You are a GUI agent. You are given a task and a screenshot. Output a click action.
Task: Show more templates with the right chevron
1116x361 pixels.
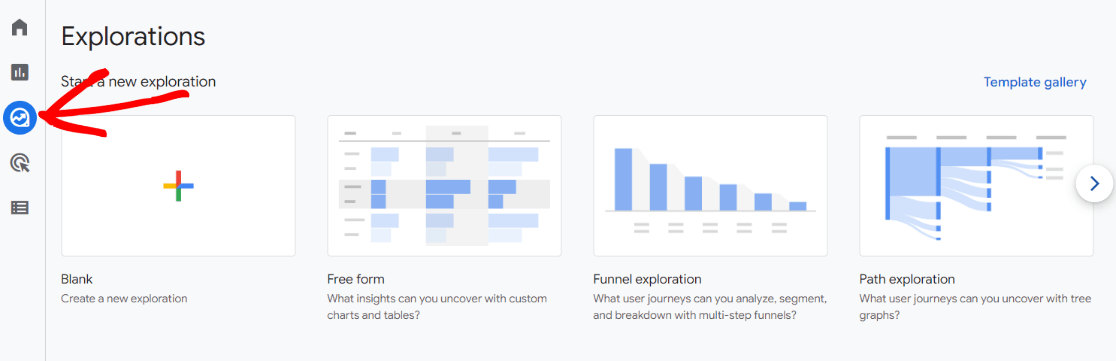[x=1094, y=184]
